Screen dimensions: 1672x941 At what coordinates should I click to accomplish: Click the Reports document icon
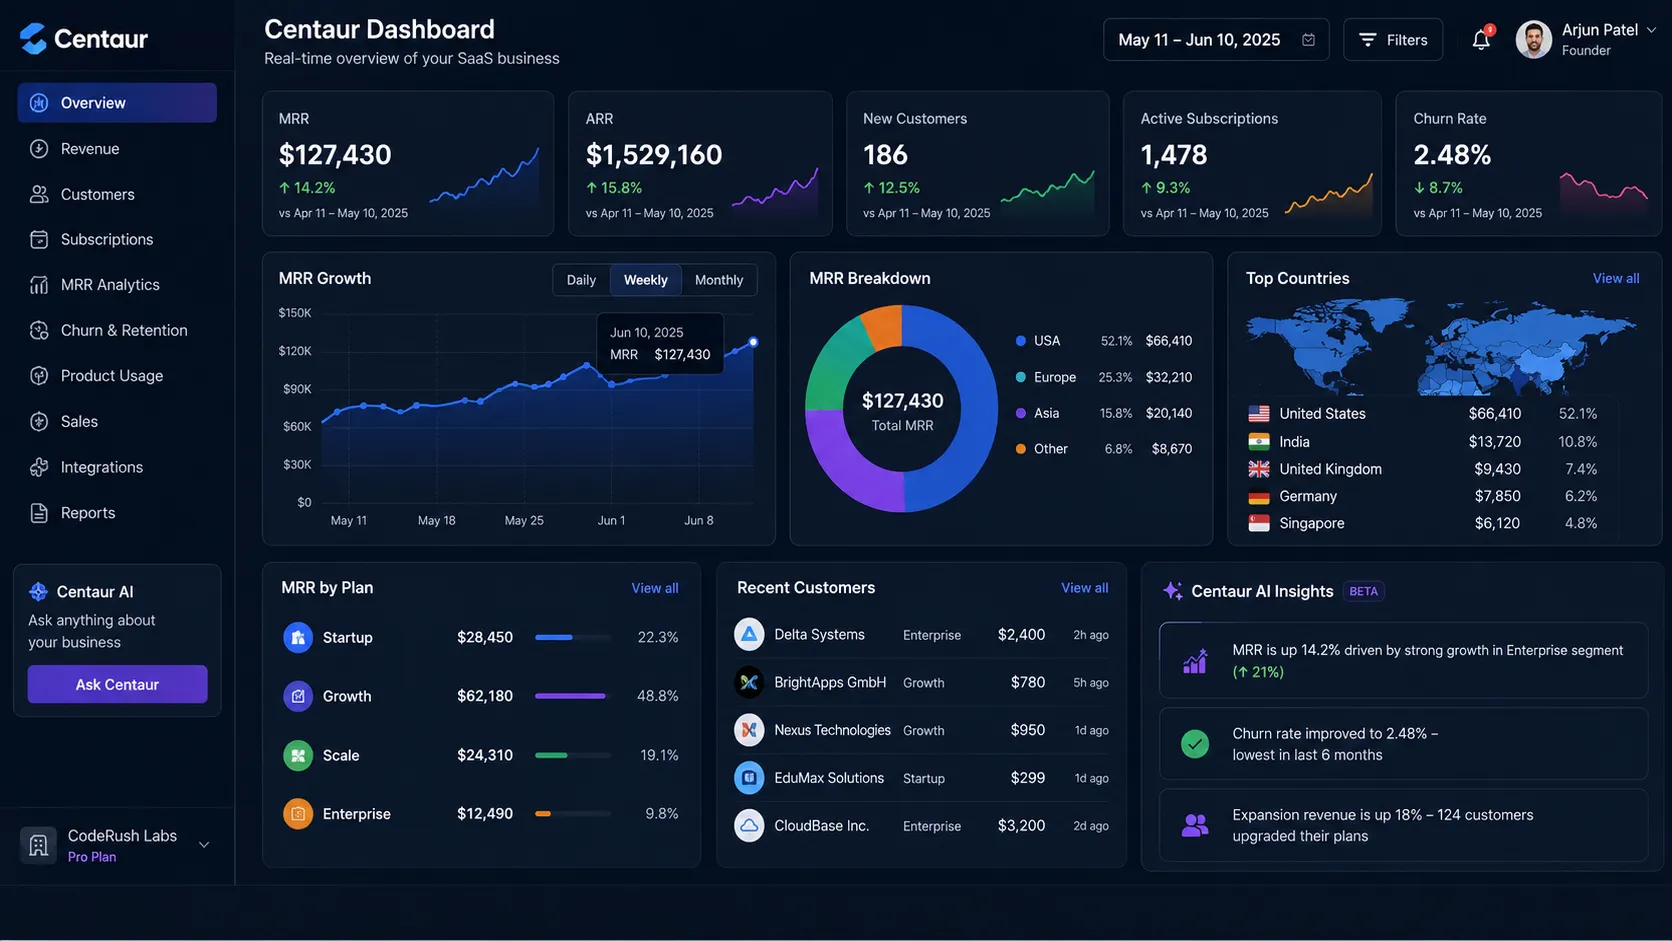pyautogui.click(x=39, y=513)
